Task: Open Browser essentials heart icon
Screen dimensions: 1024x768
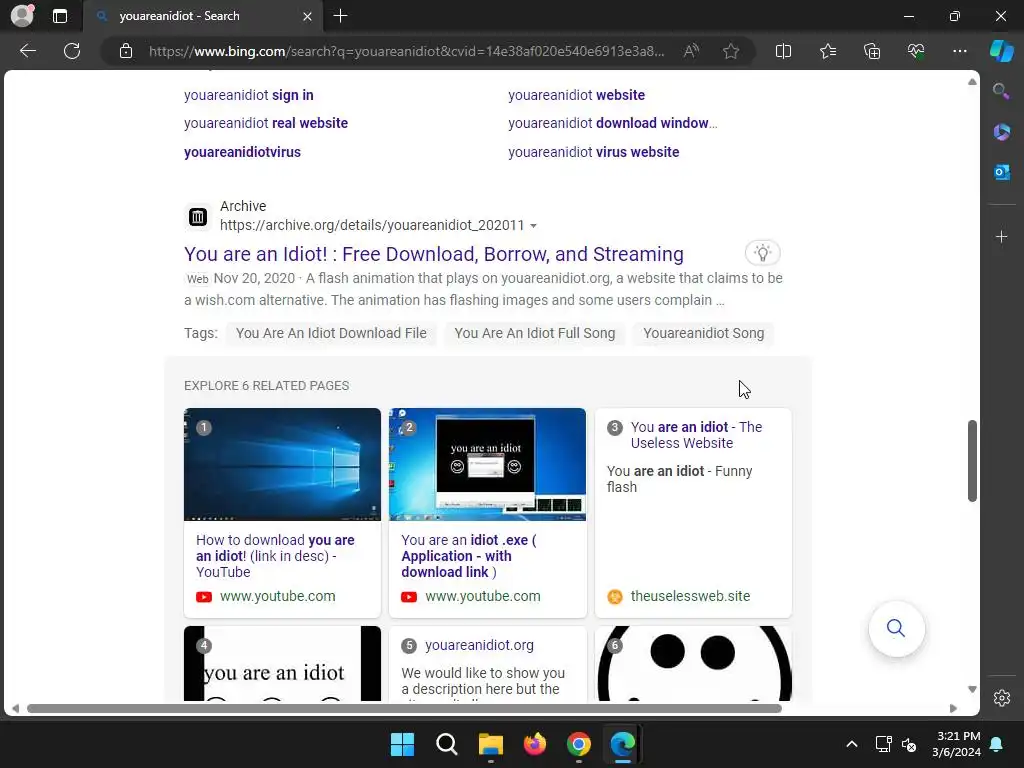Action: point(916,51)
